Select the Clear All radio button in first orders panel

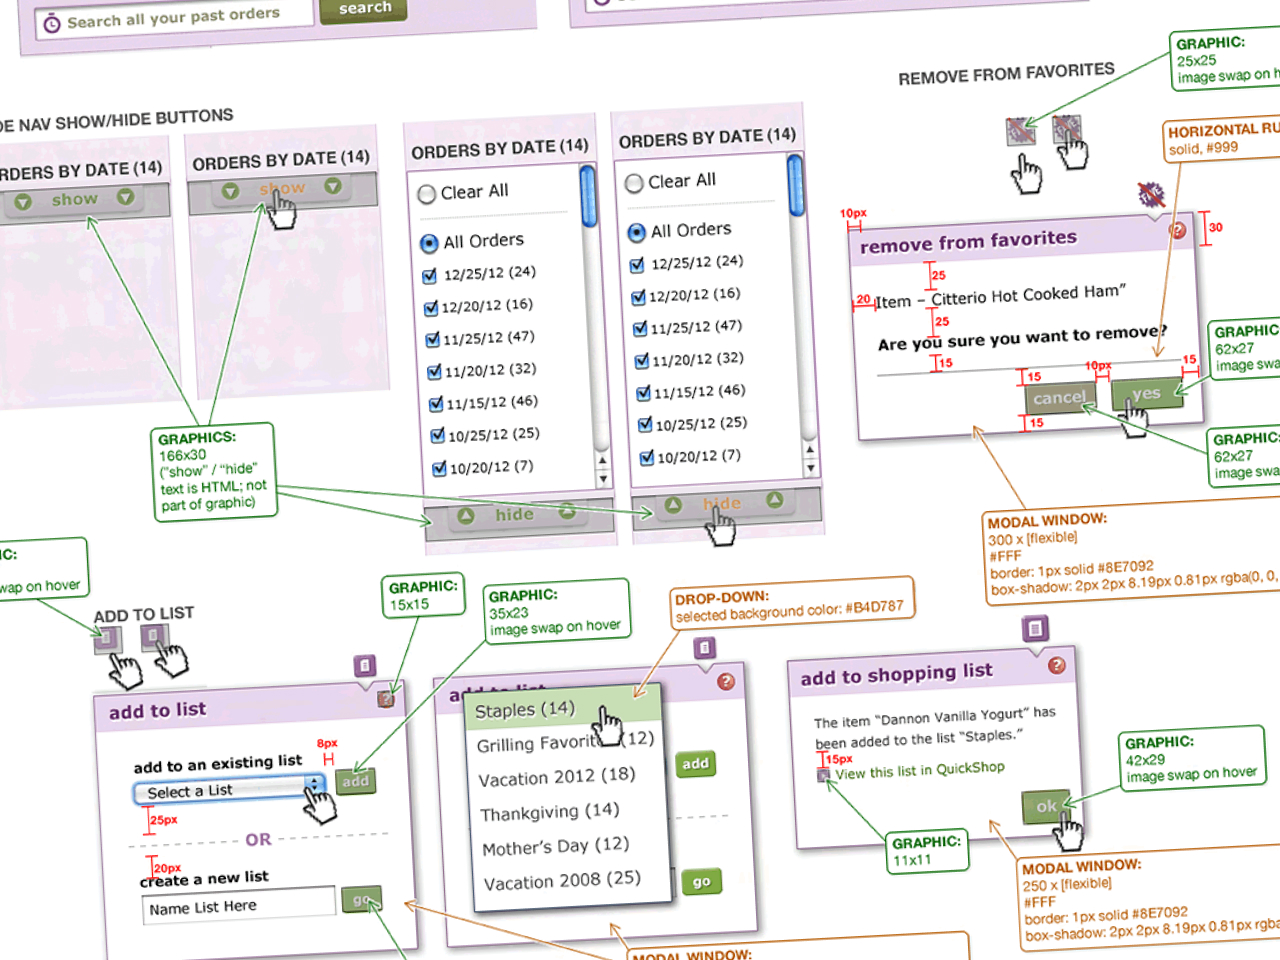pos(427,194)
